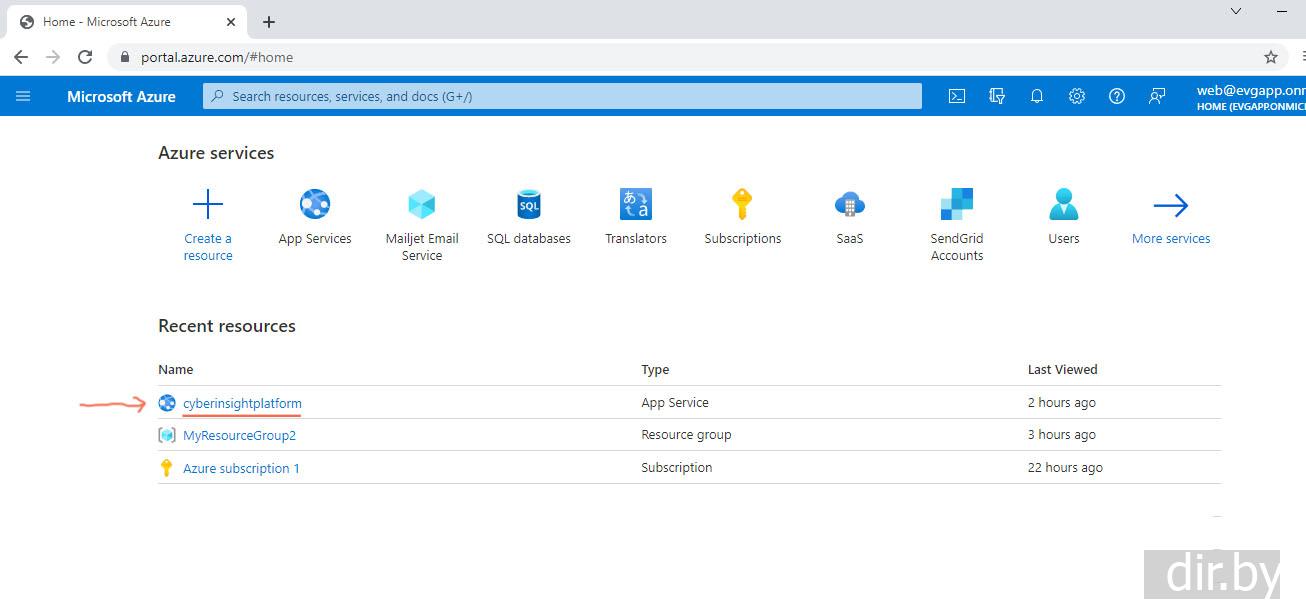Bookmark this page with star icon

coord(1271,57)
